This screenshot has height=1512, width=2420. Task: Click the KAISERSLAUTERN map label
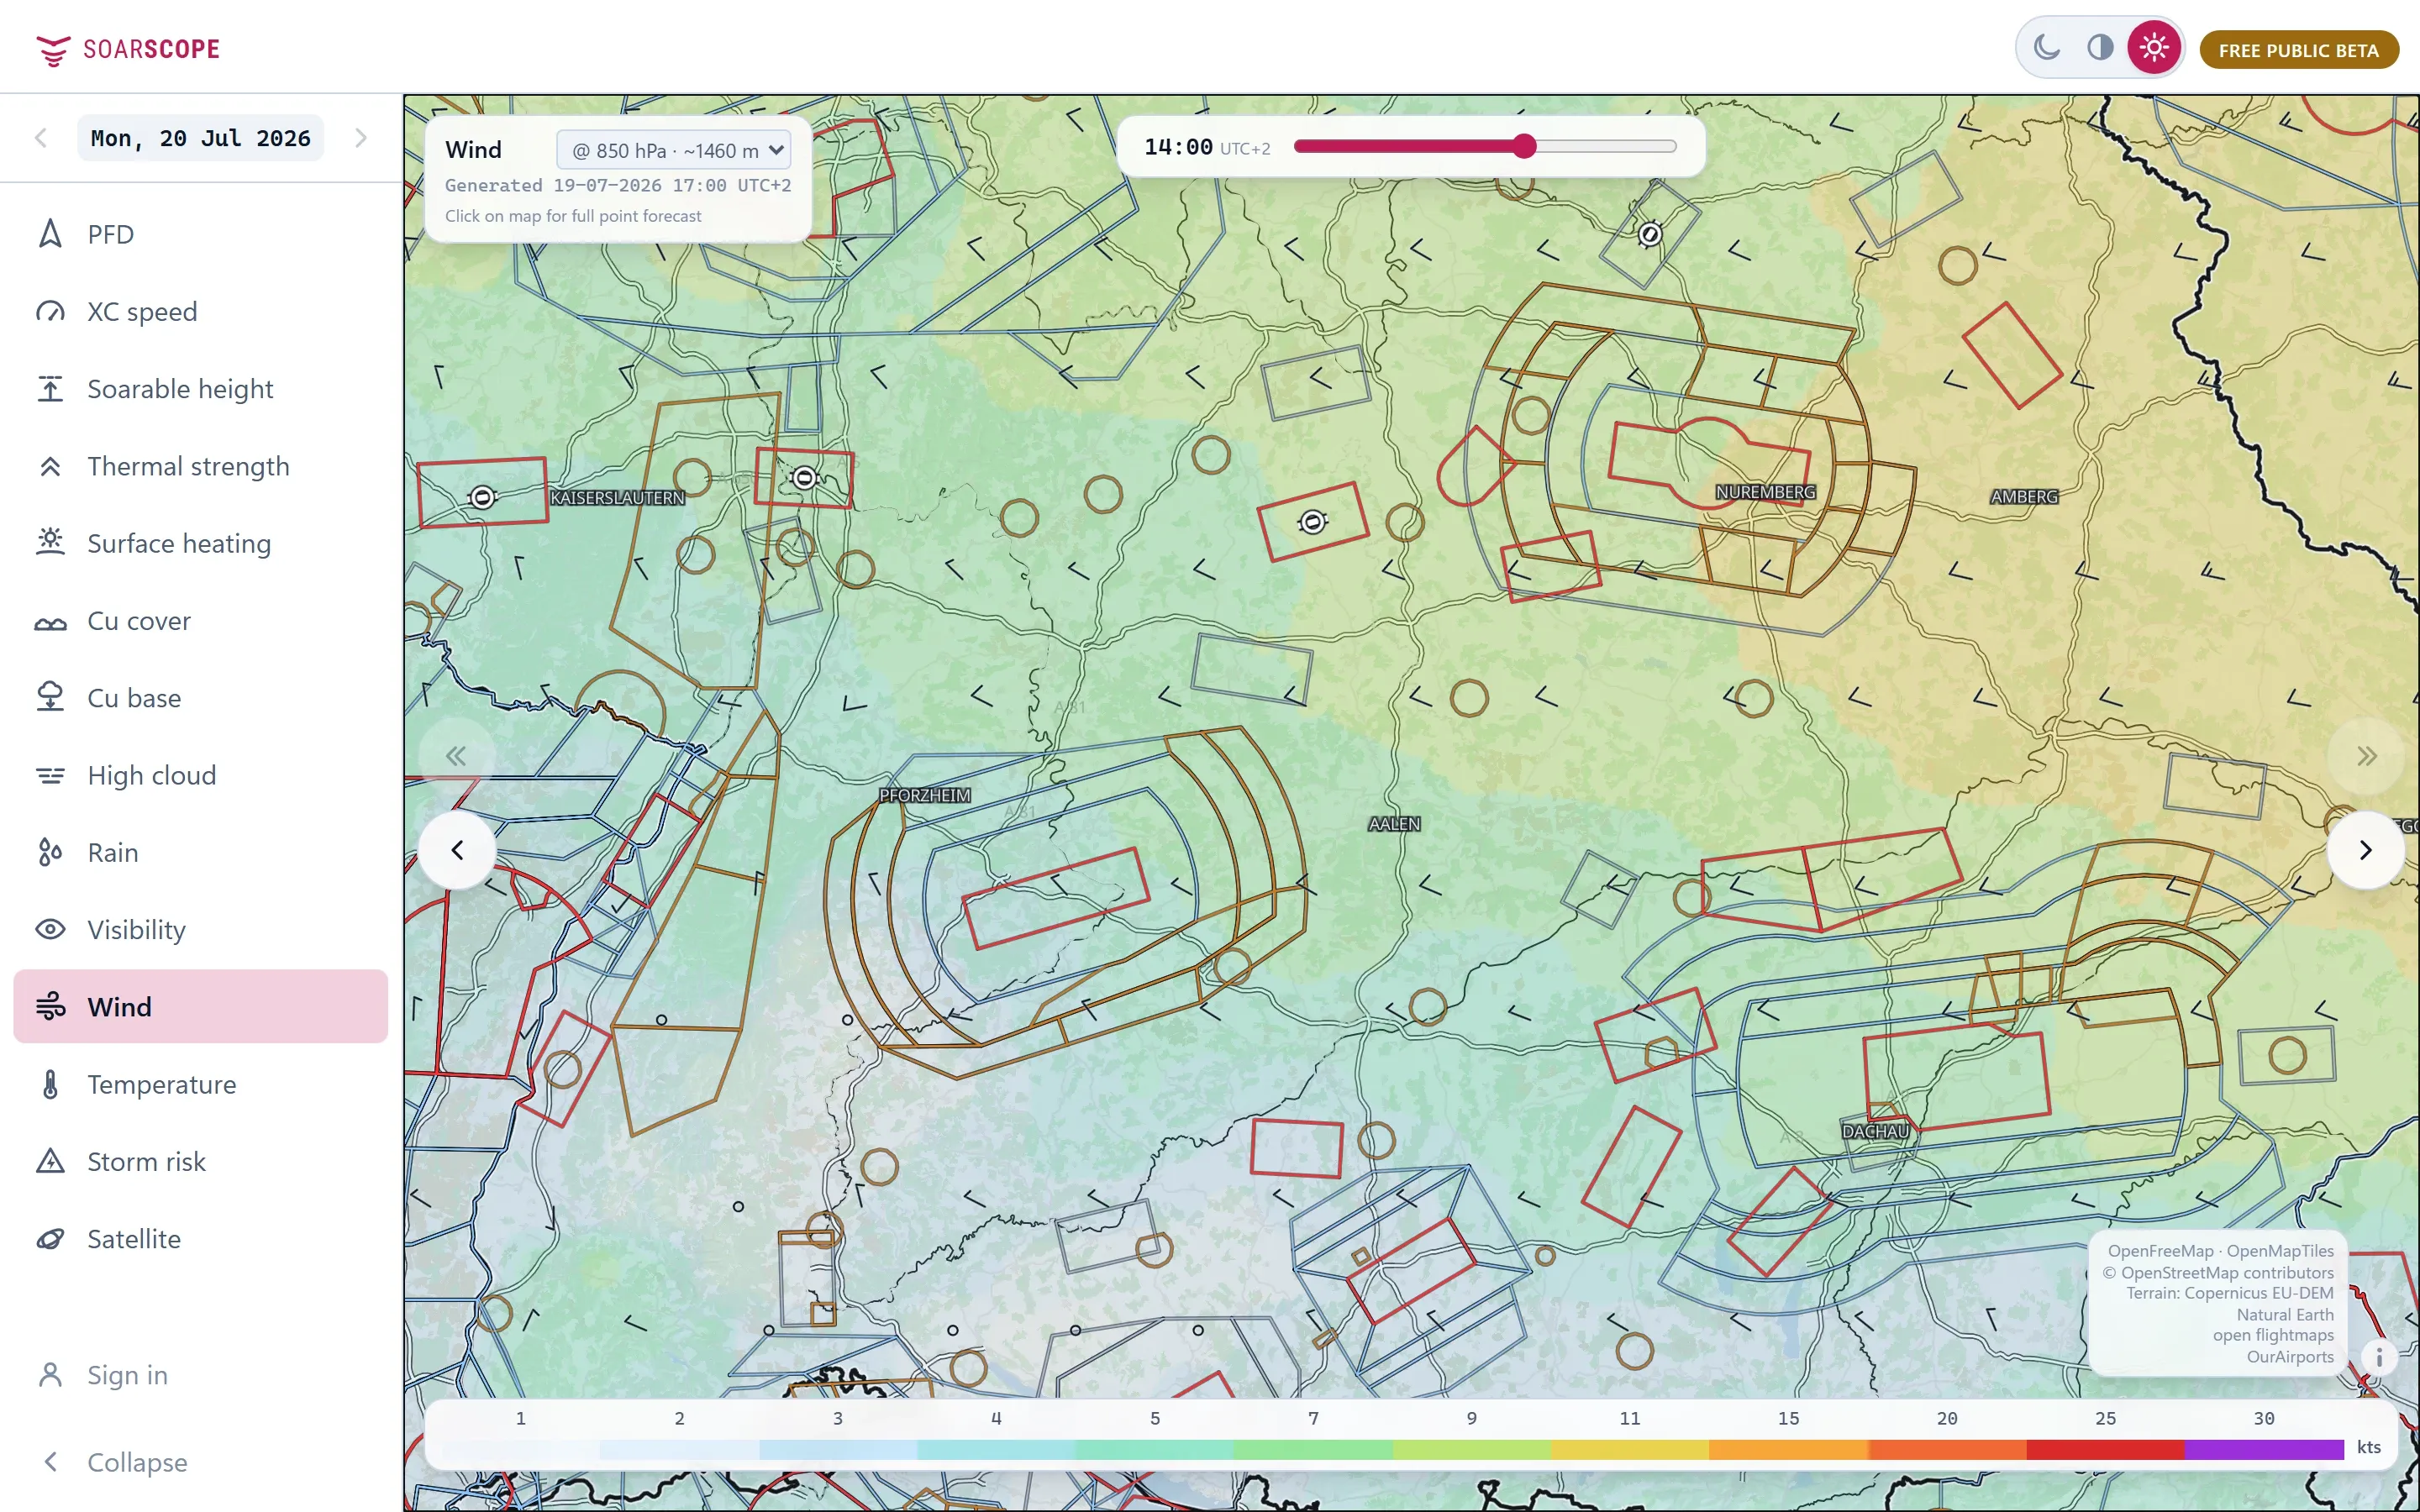click(x=617, y=498)
